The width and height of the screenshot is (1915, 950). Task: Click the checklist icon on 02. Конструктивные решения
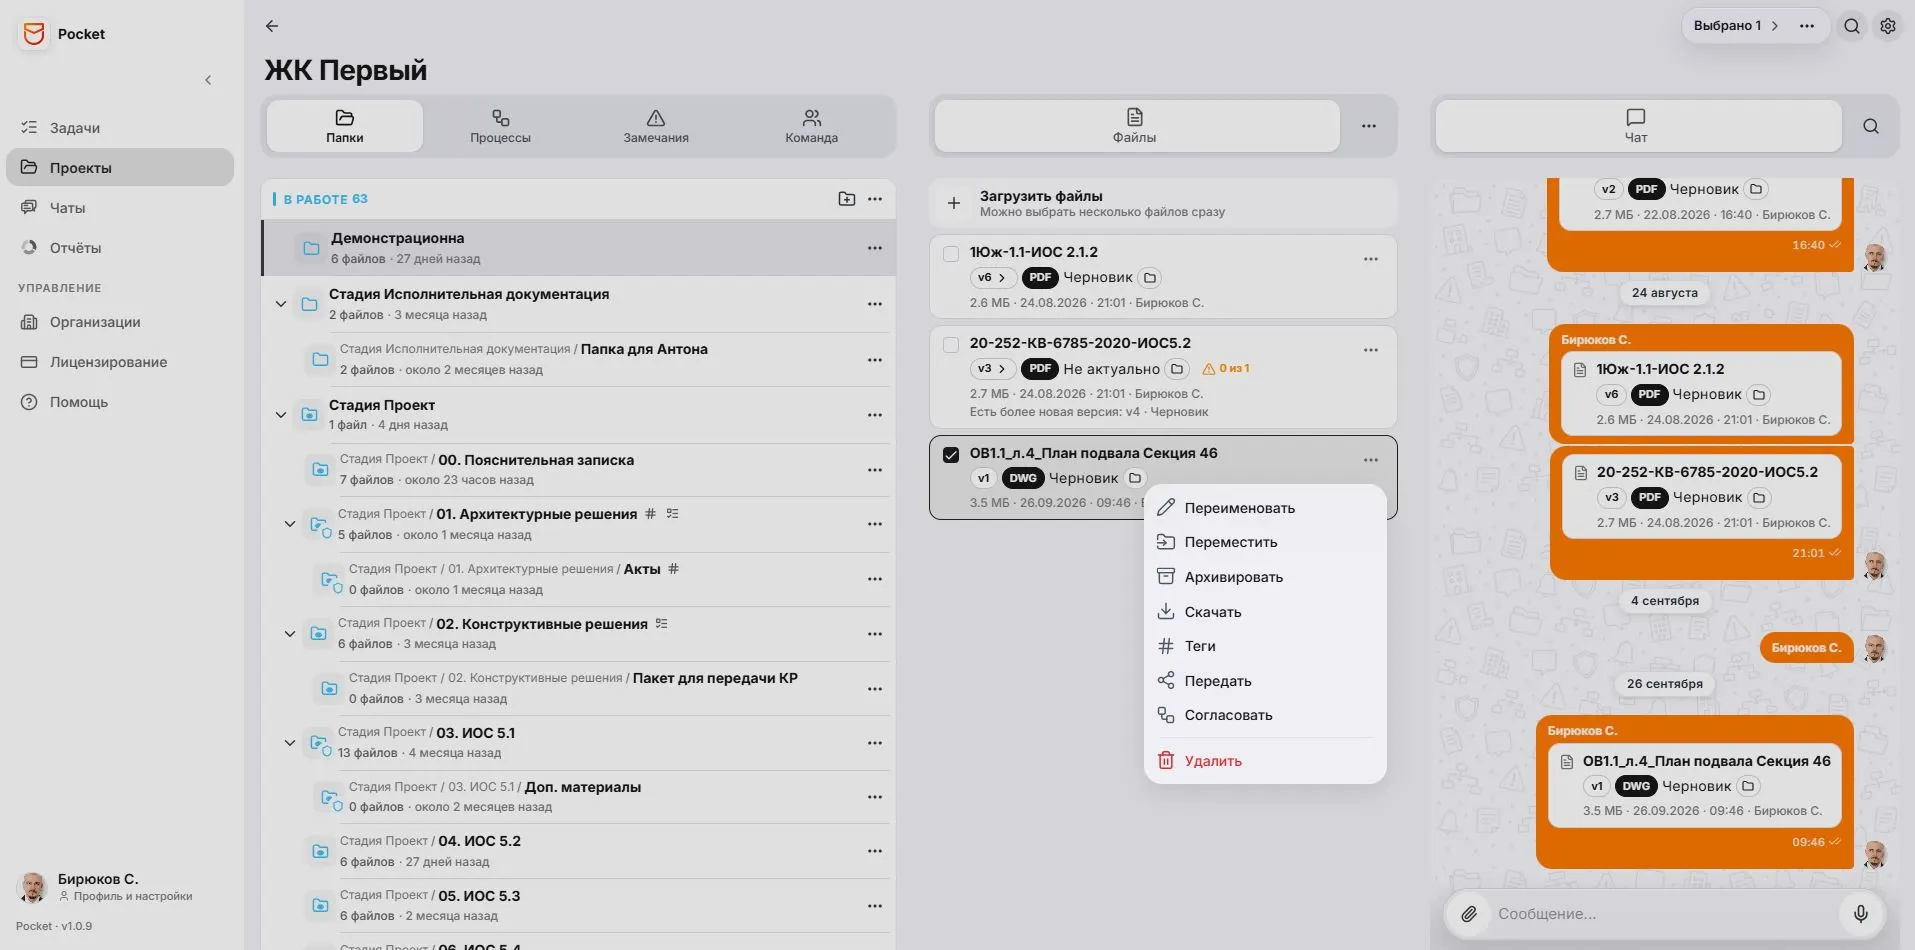[662, 623]
